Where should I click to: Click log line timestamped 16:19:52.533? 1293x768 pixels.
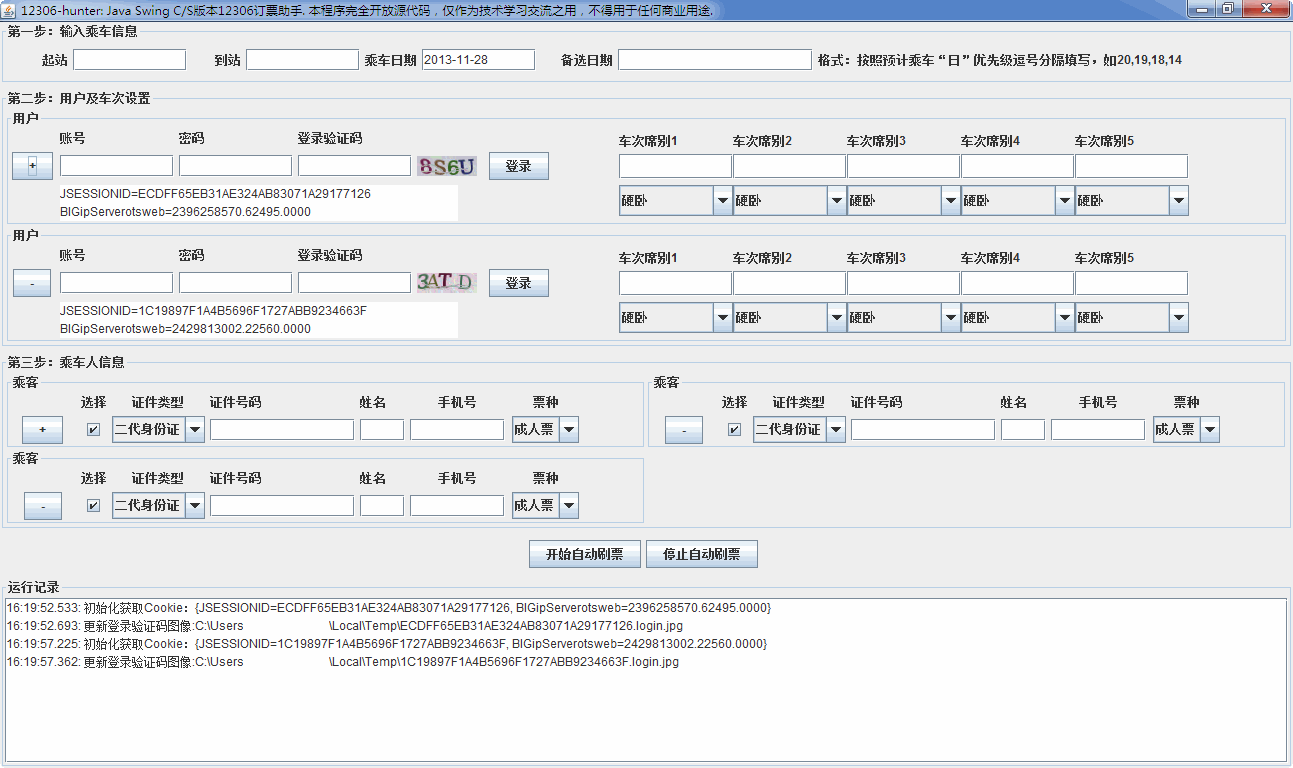tap(389, 608)
